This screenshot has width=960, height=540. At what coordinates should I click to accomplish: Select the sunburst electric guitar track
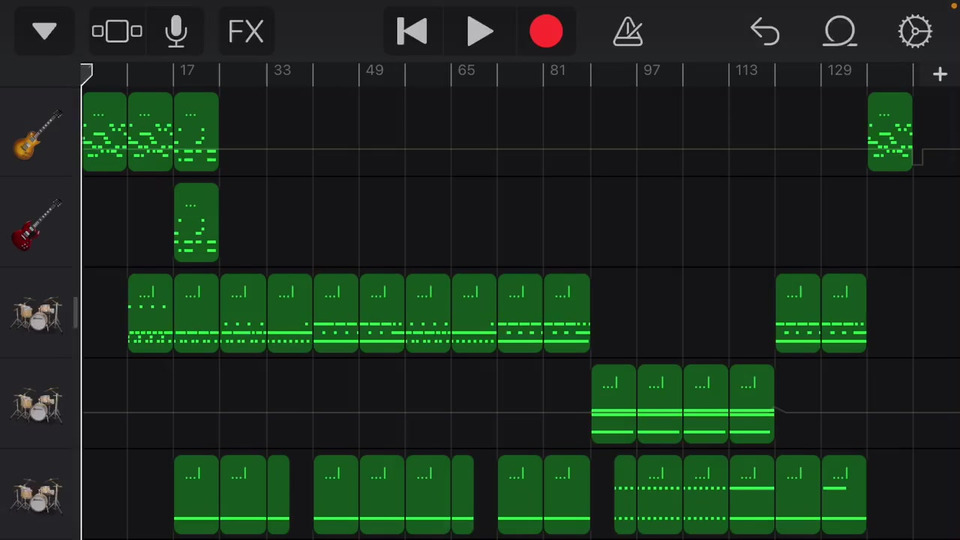38,135
